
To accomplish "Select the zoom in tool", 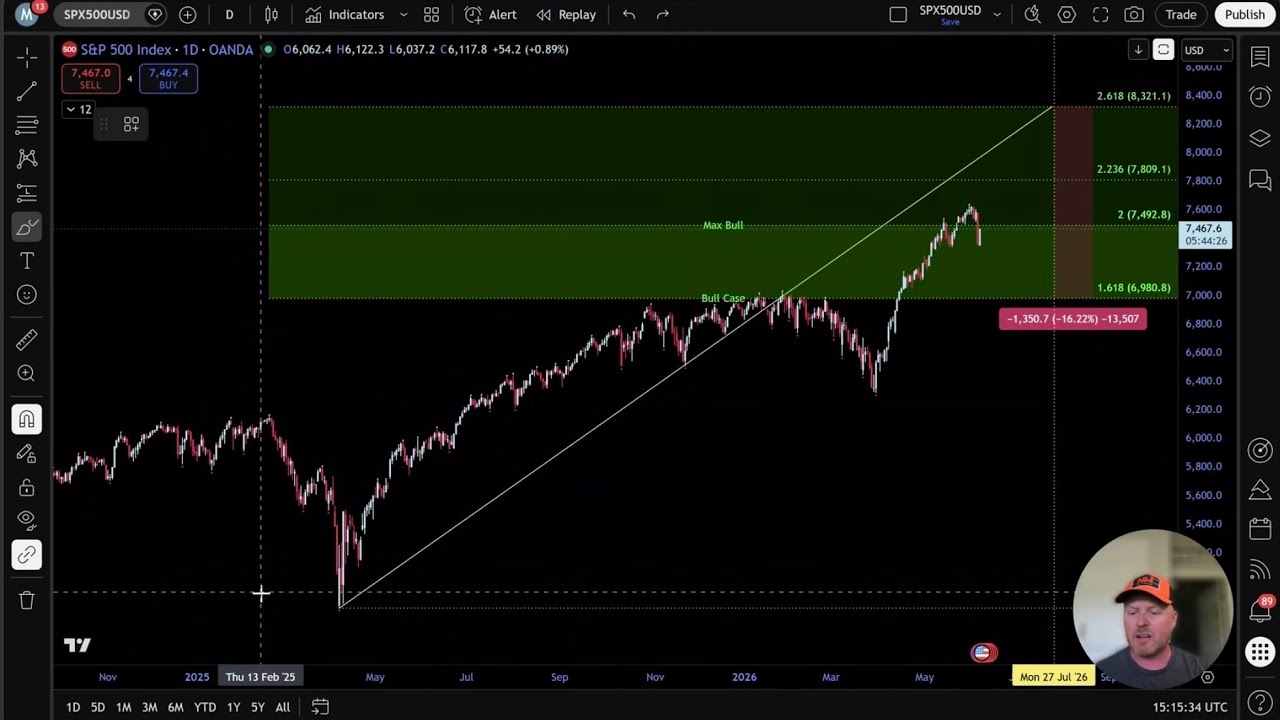I will click(x=27, y=374).
